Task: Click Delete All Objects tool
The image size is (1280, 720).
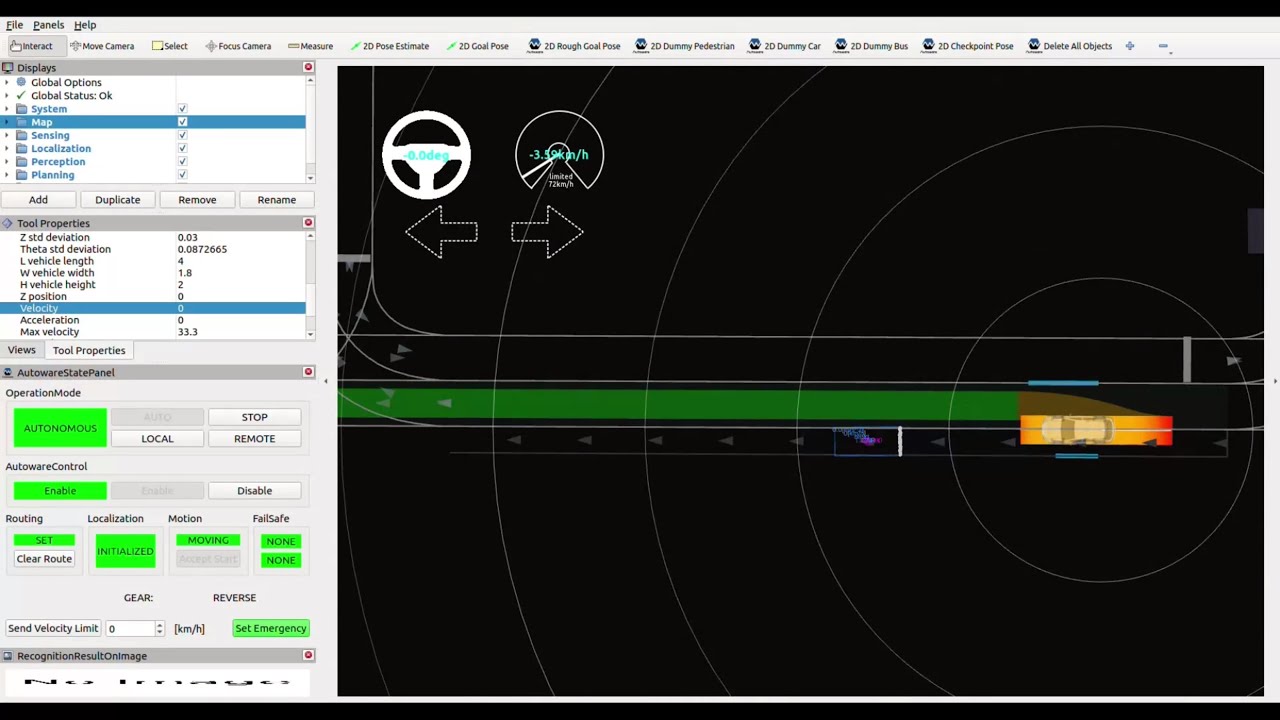Action: pos(1069,46)
